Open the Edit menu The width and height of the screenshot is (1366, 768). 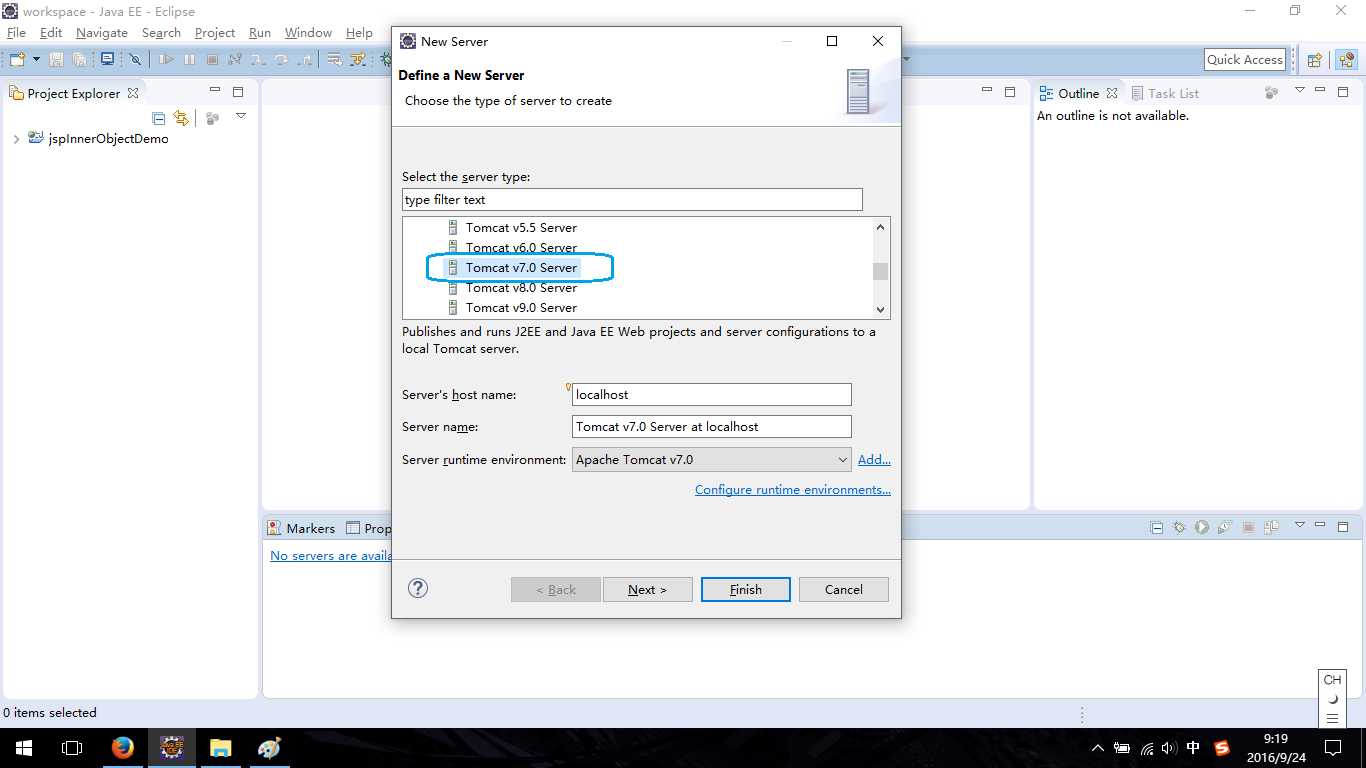click(51, 33)
